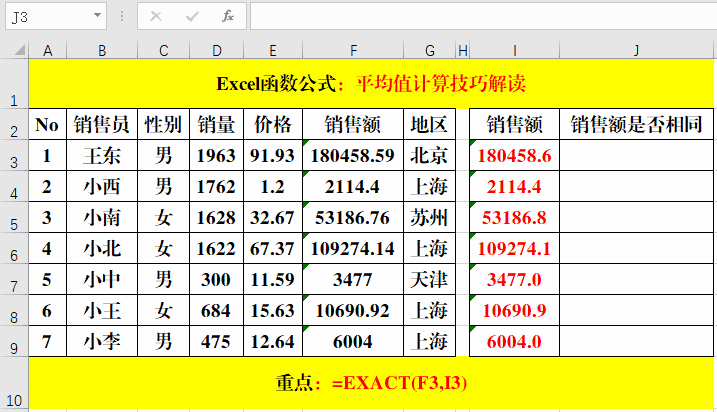Click the cell containing '小北'

point(102,249)
